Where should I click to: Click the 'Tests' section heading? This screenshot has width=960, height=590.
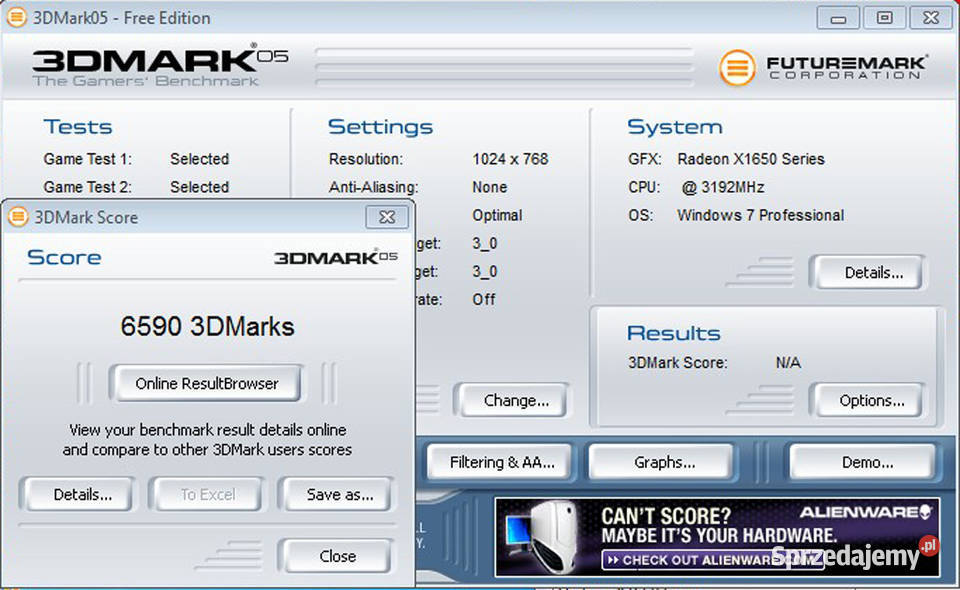[x=78, y=127]
